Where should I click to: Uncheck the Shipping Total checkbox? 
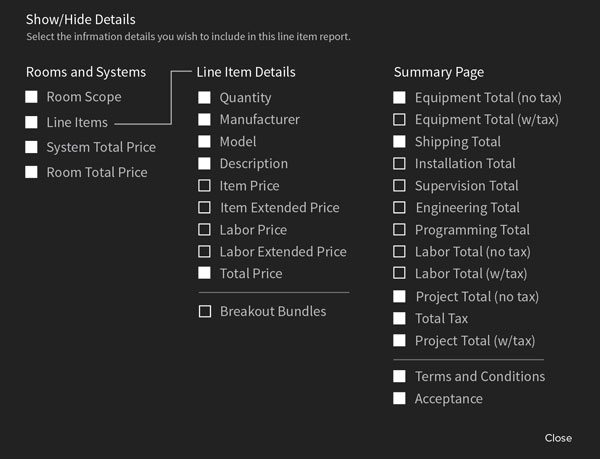(x=399, y=142)
